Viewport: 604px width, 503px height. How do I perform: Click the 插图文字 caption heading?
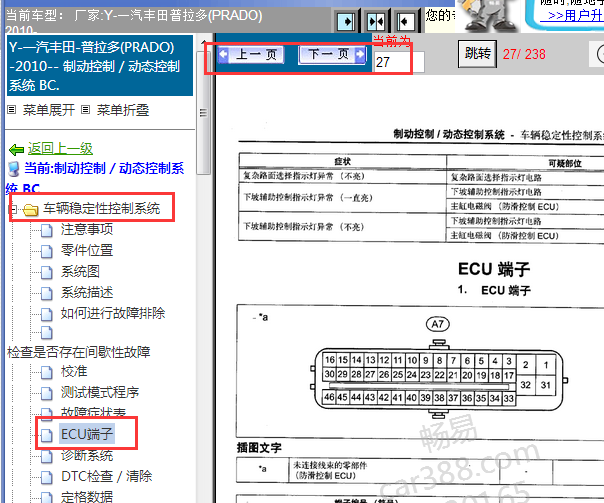[259, 448]
